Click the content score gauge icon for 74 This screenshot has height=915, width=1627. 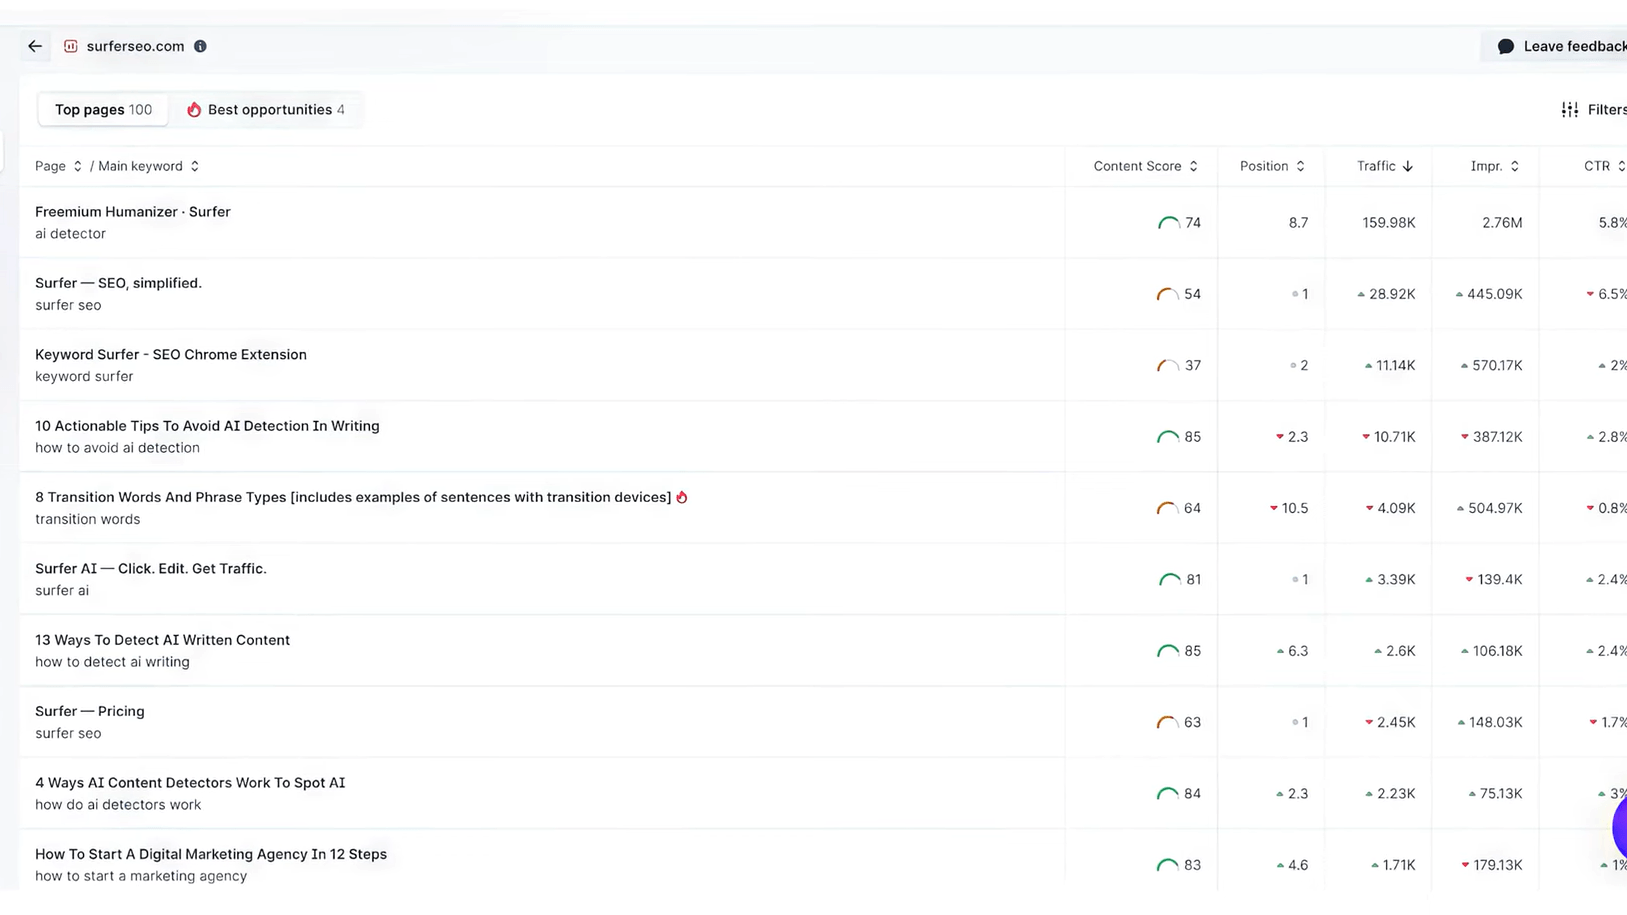(1168, 223)
